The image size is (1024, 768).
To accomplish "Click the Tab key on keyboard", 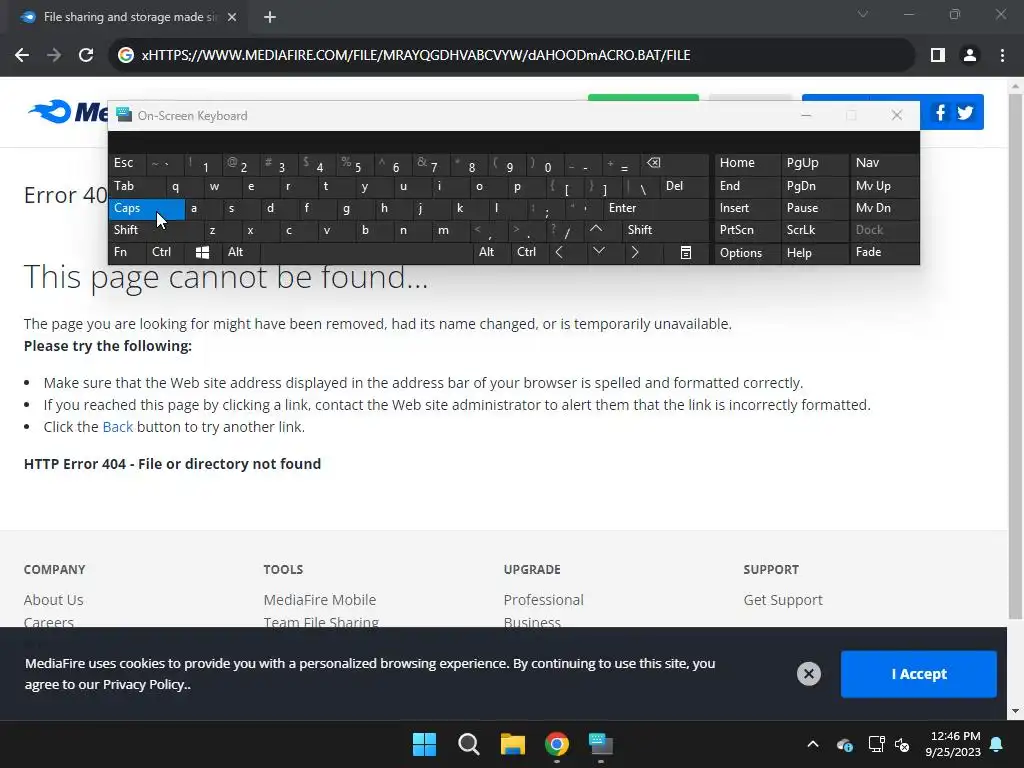I will [x=137, y=186].
